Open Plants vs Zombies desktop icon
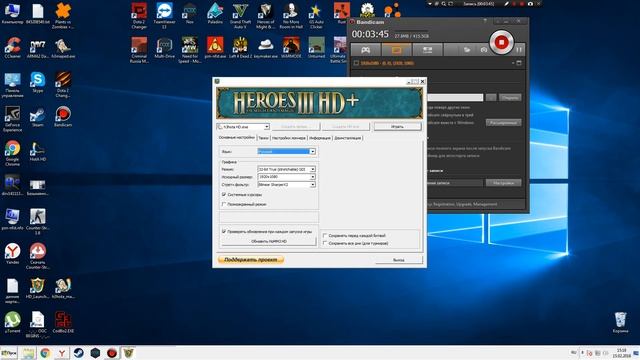Image resolution: width=640 pixels, height=360 pixels. point(63,16)
